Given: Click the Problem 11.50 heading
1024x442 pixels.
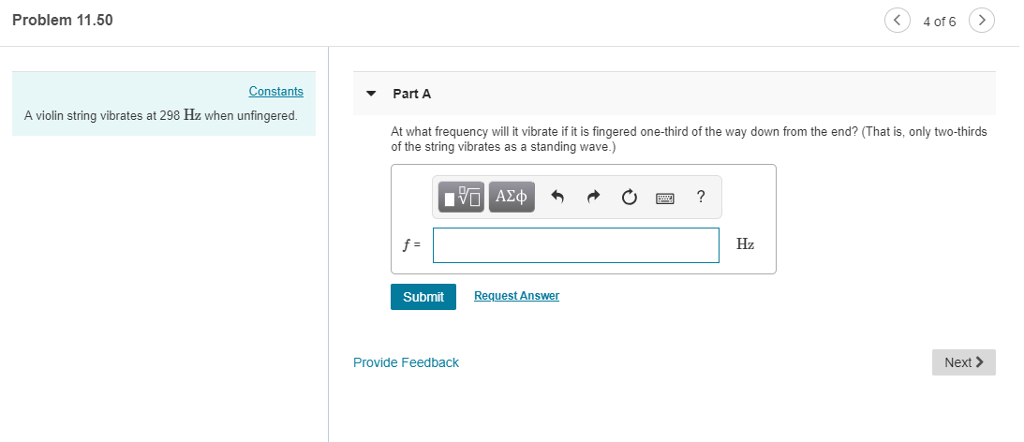Looking at the screenshot, I should [63, 20].
